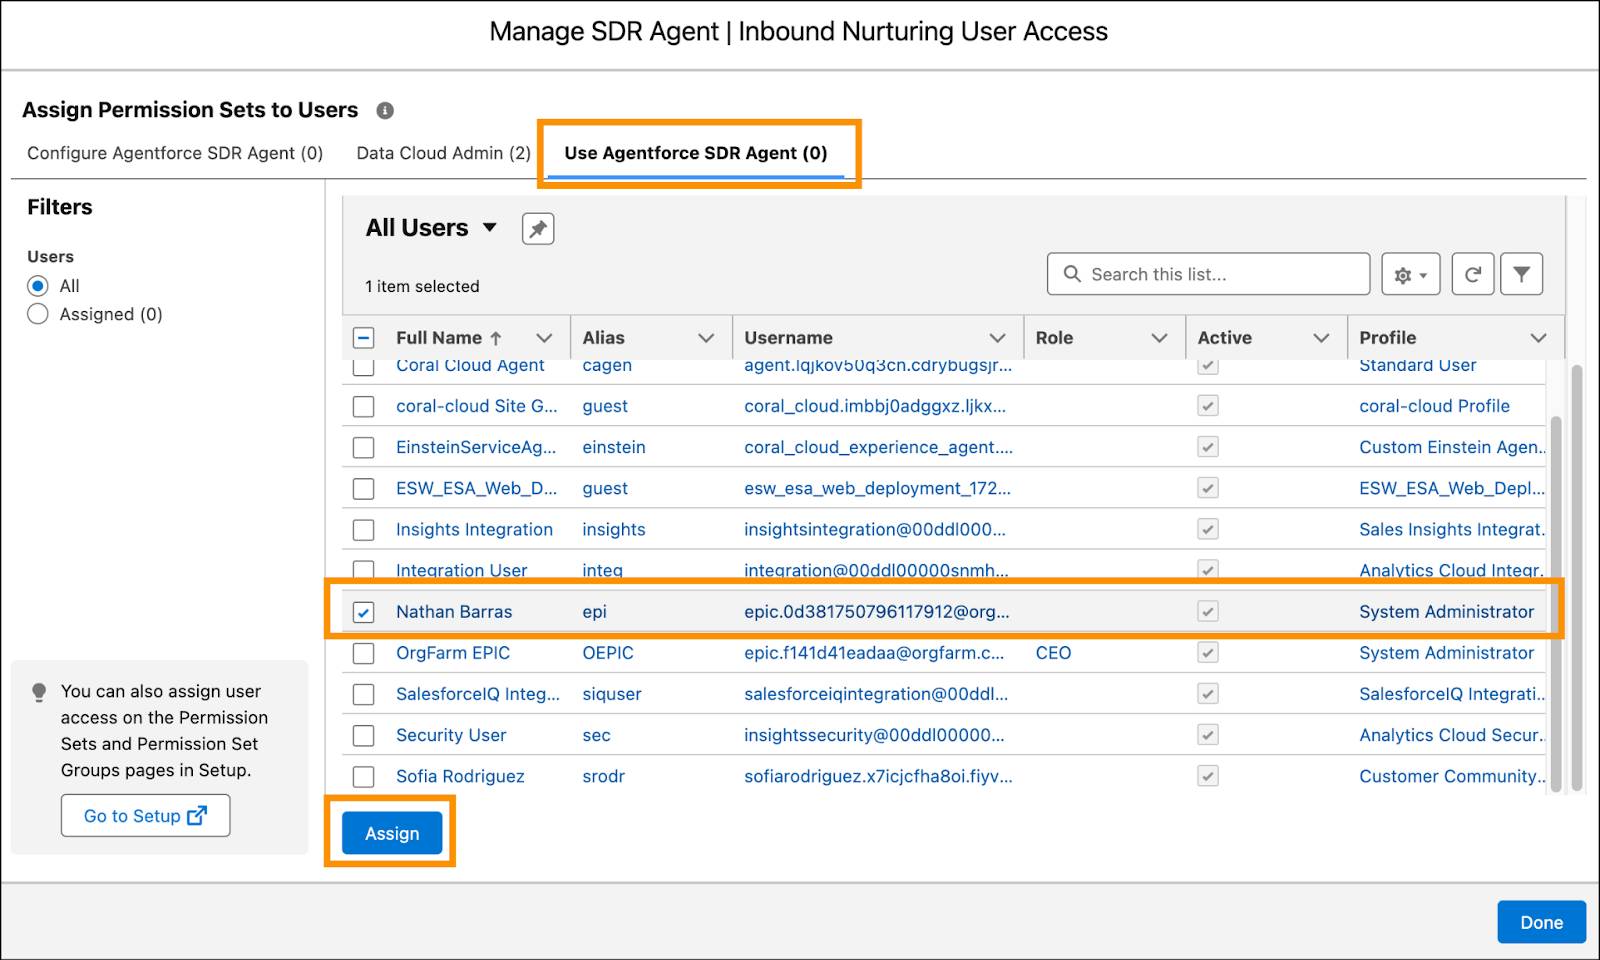The width and height of the screenshot is (1600, 960).
Task: Click the Assign button
Action: point(392,833)
